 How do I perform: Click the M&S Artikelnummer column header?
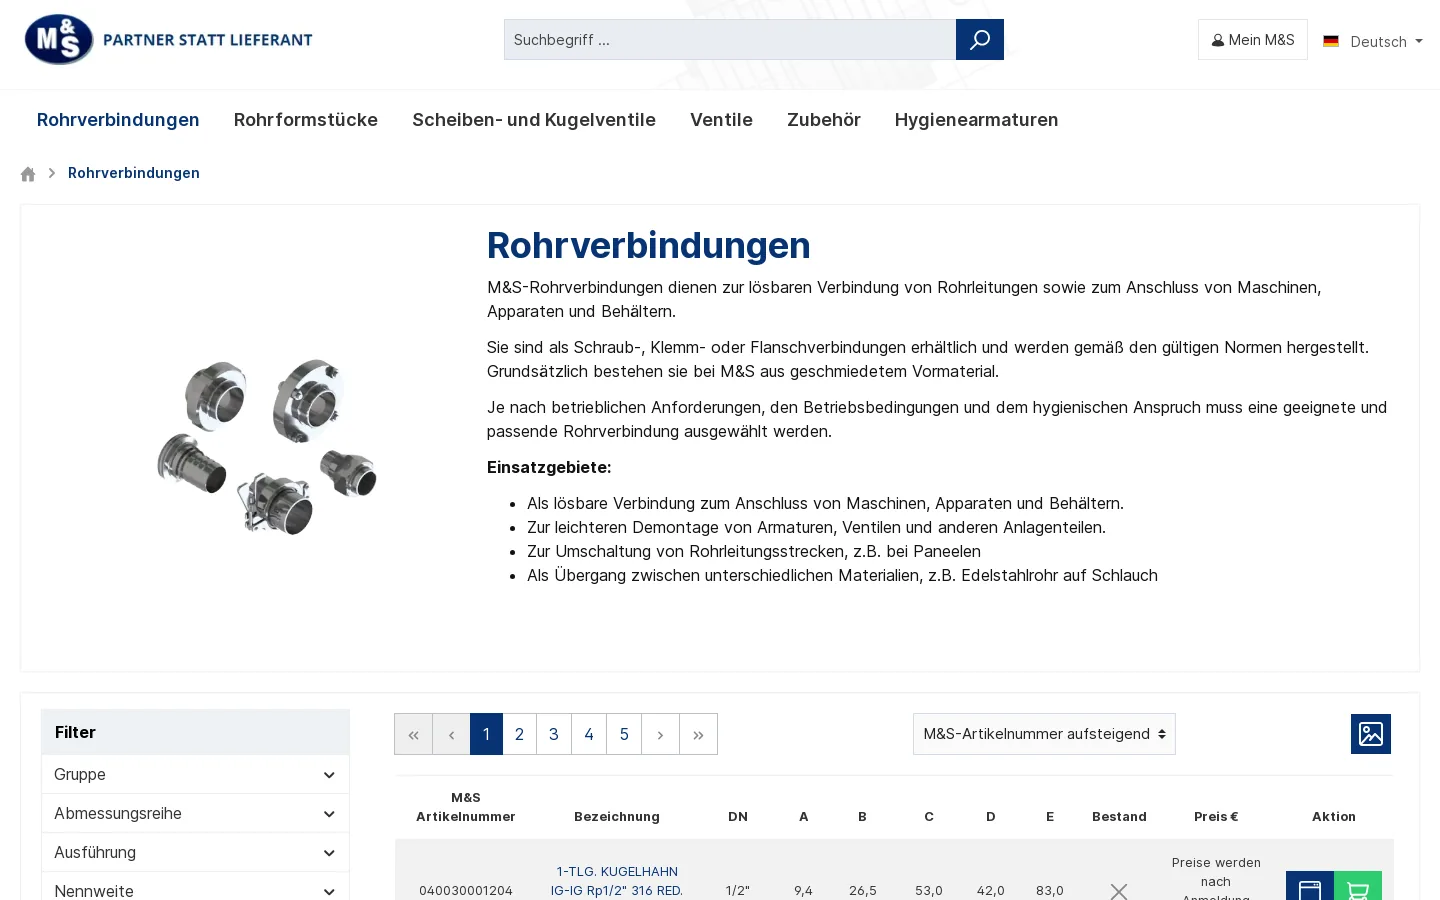466,807
